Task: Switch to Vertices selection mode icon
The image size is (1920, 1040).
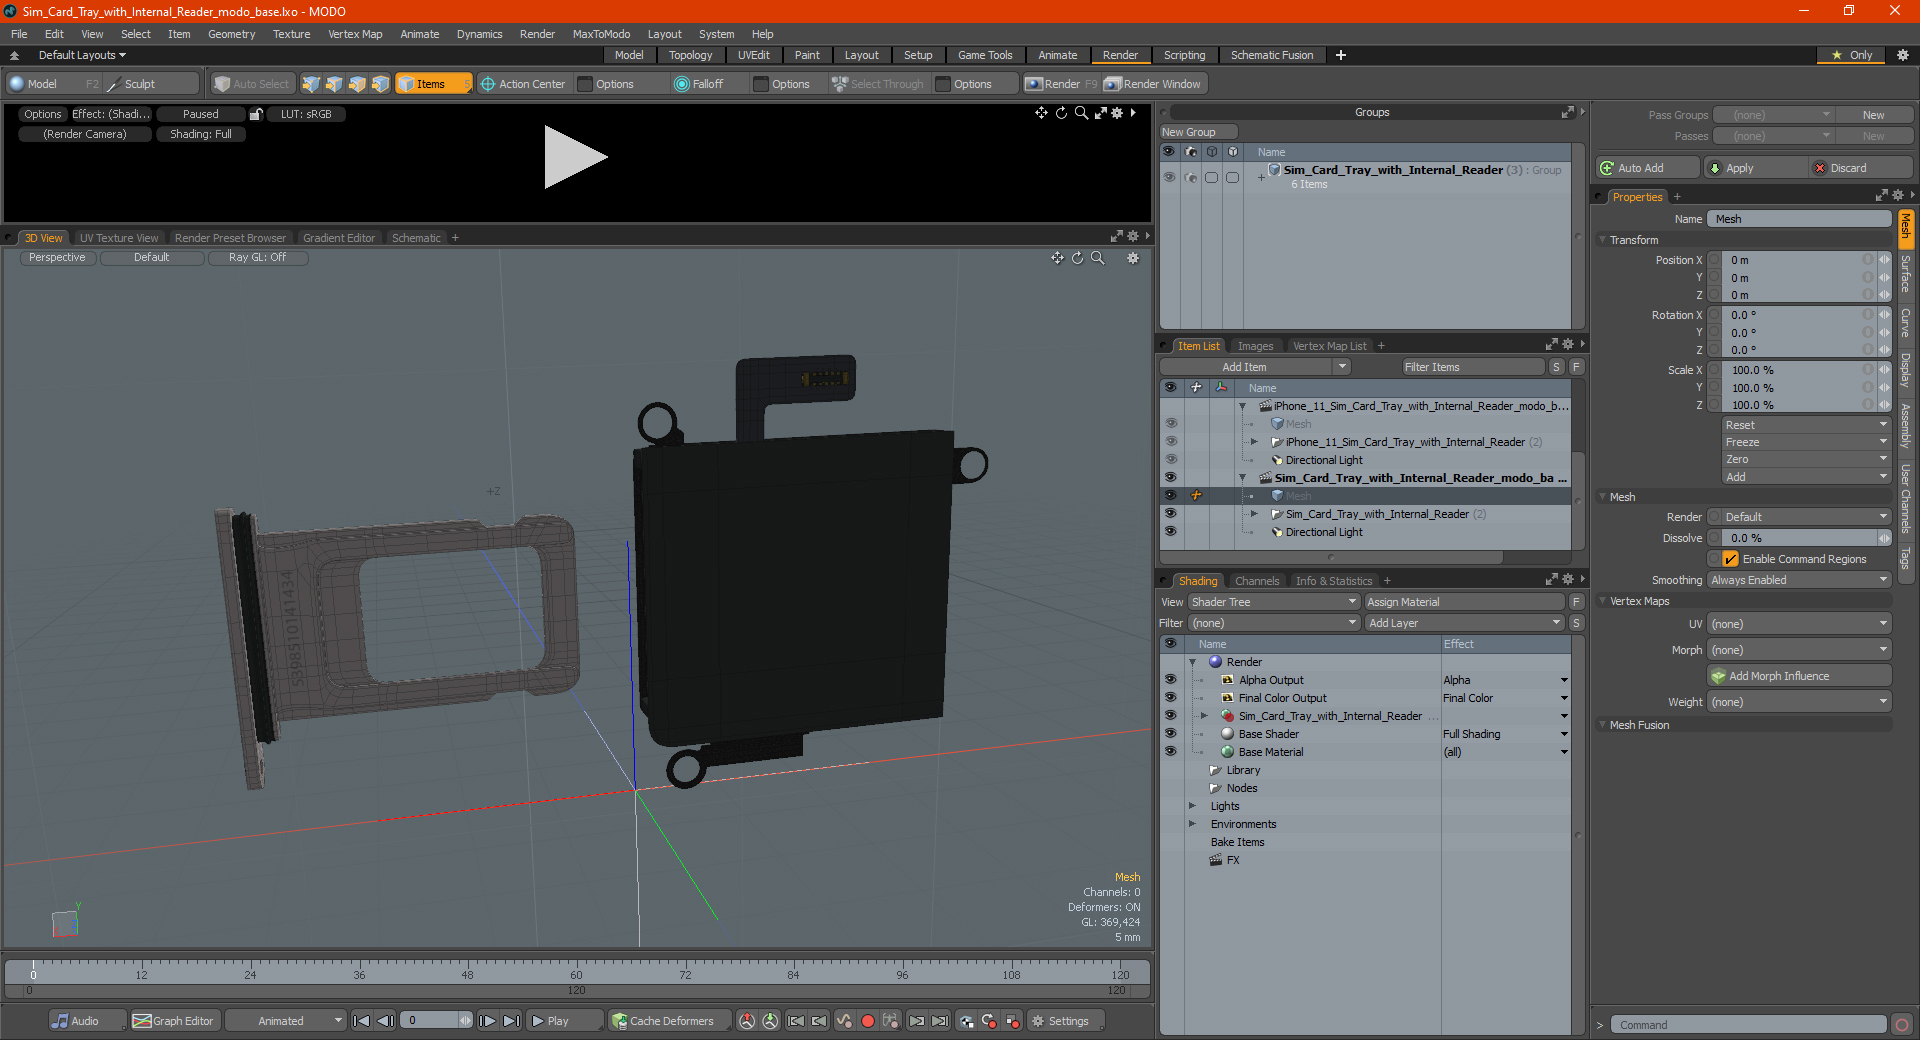Action: pyautogui.click(x=311, y=84)
